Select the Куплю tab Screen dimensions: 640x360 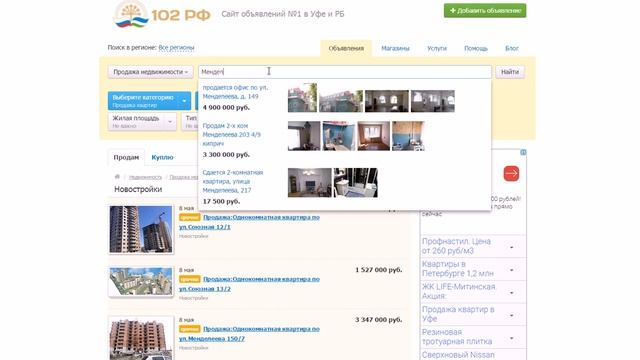coord(162,158)
